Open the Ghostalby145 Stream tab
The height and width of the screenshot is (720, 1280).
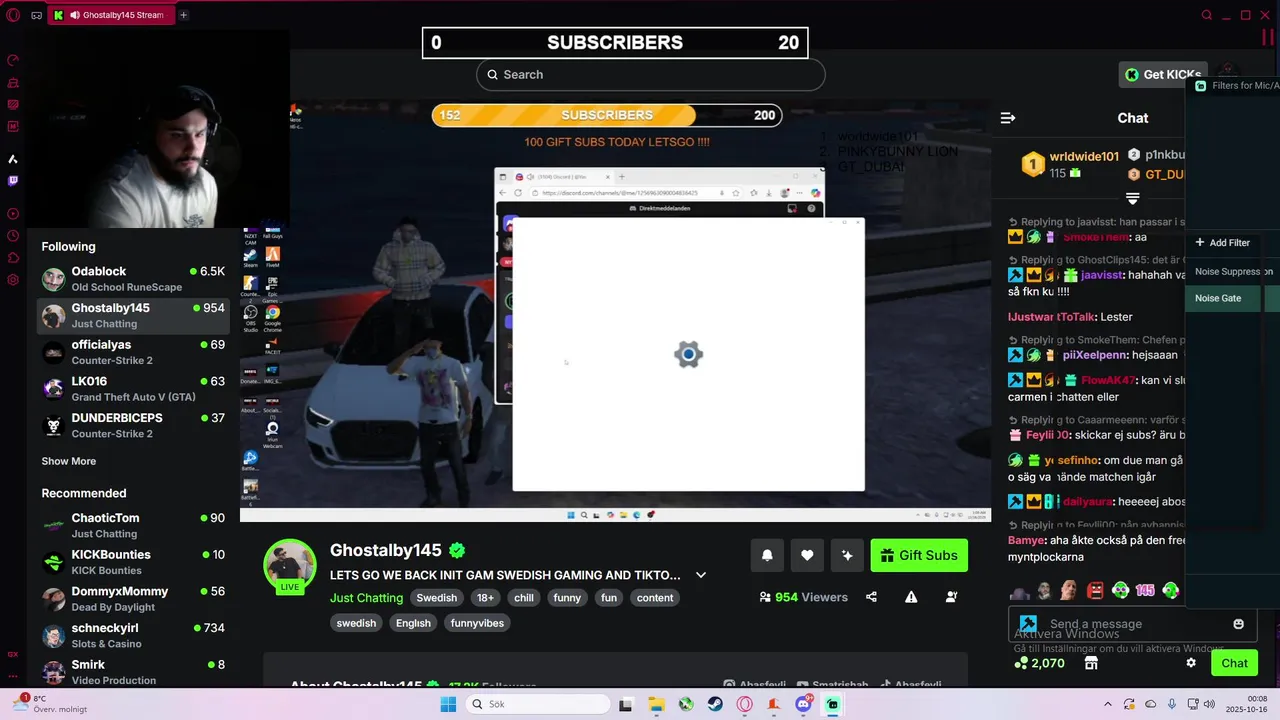[x=112, y=15]
